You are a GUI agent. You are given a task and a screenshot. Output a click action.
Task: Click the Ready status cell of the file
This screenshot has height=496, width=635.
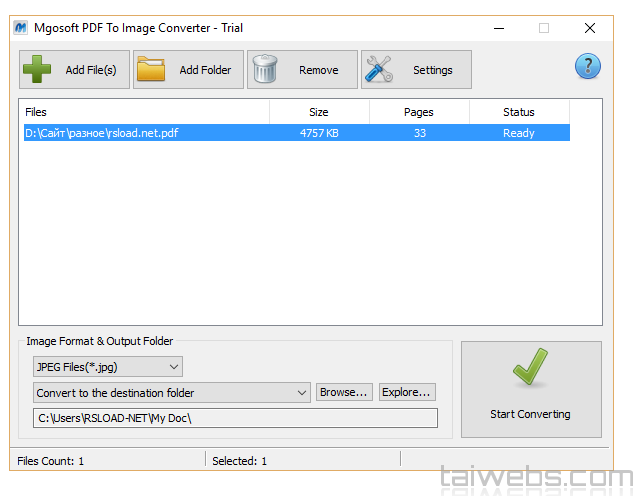(519, 133)
